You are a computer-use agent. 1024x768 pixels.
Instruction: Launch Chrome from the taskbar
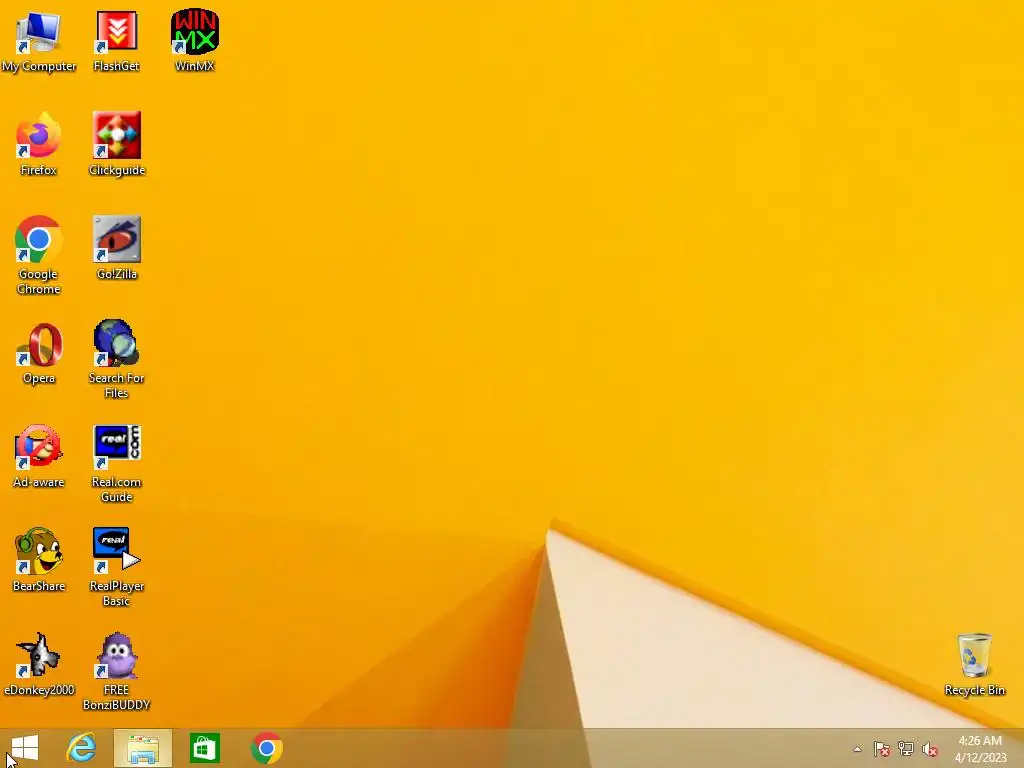coord(266,748)
